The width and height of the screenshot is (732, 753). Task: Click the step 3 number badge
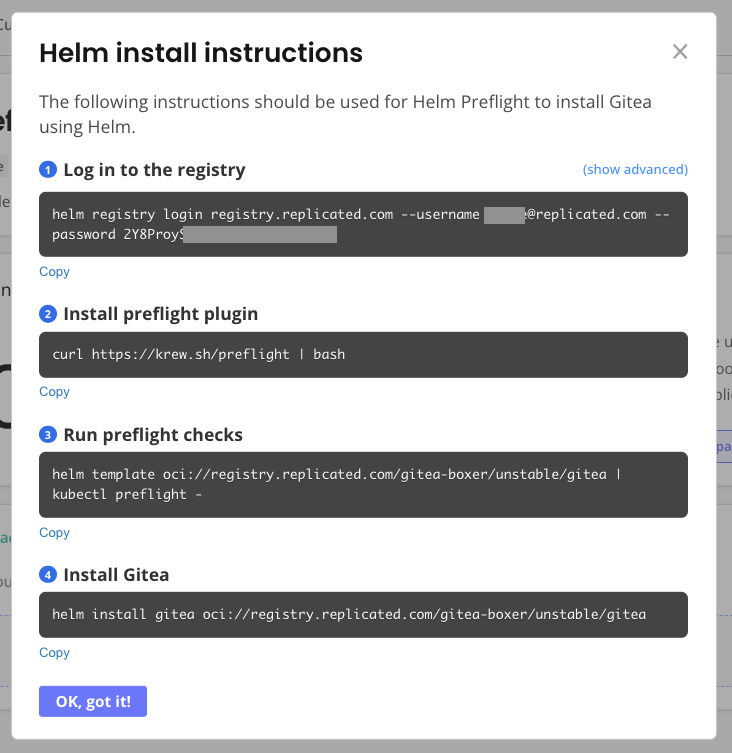click(48, 435)
